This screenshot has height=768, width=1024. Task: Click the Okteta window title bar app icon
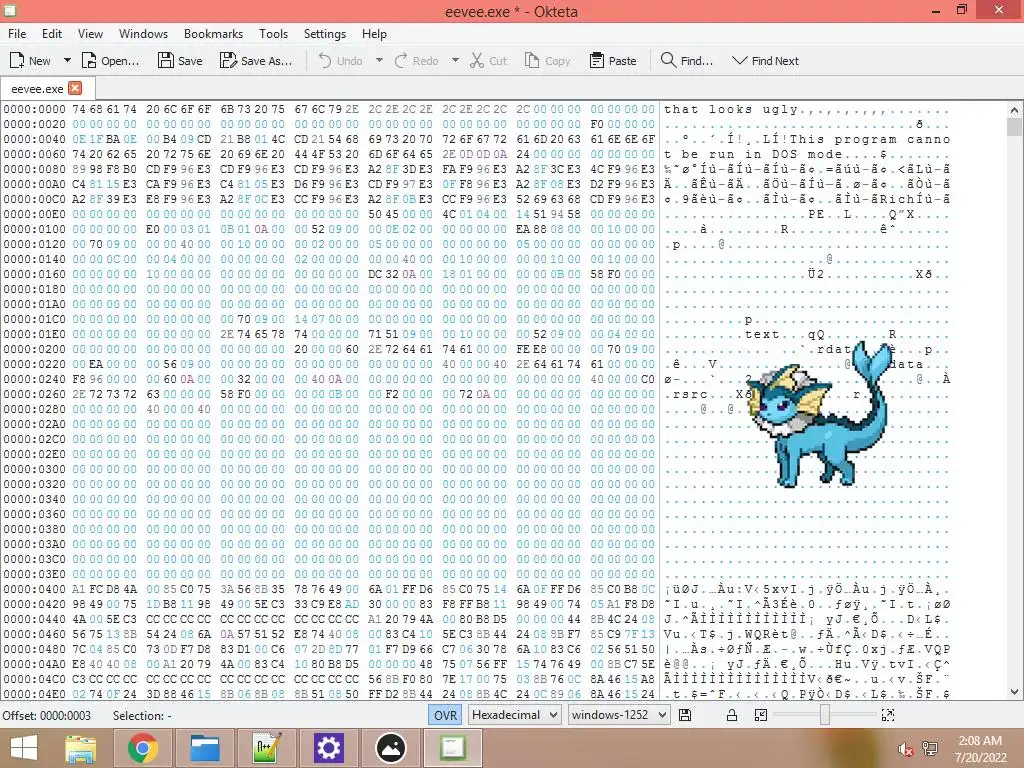(10, 10)
